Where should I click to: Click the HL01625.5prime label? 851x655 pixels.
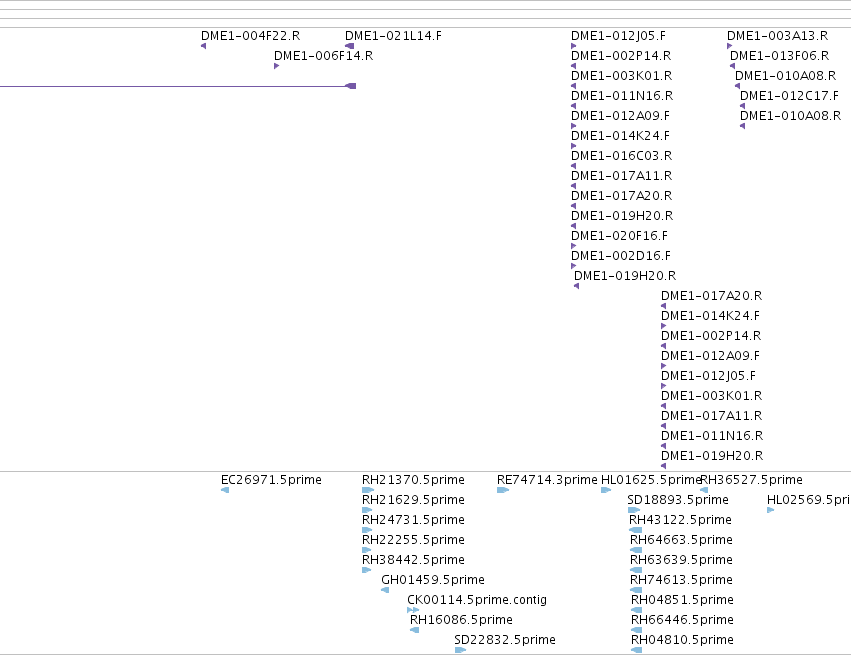click(651, 480)
